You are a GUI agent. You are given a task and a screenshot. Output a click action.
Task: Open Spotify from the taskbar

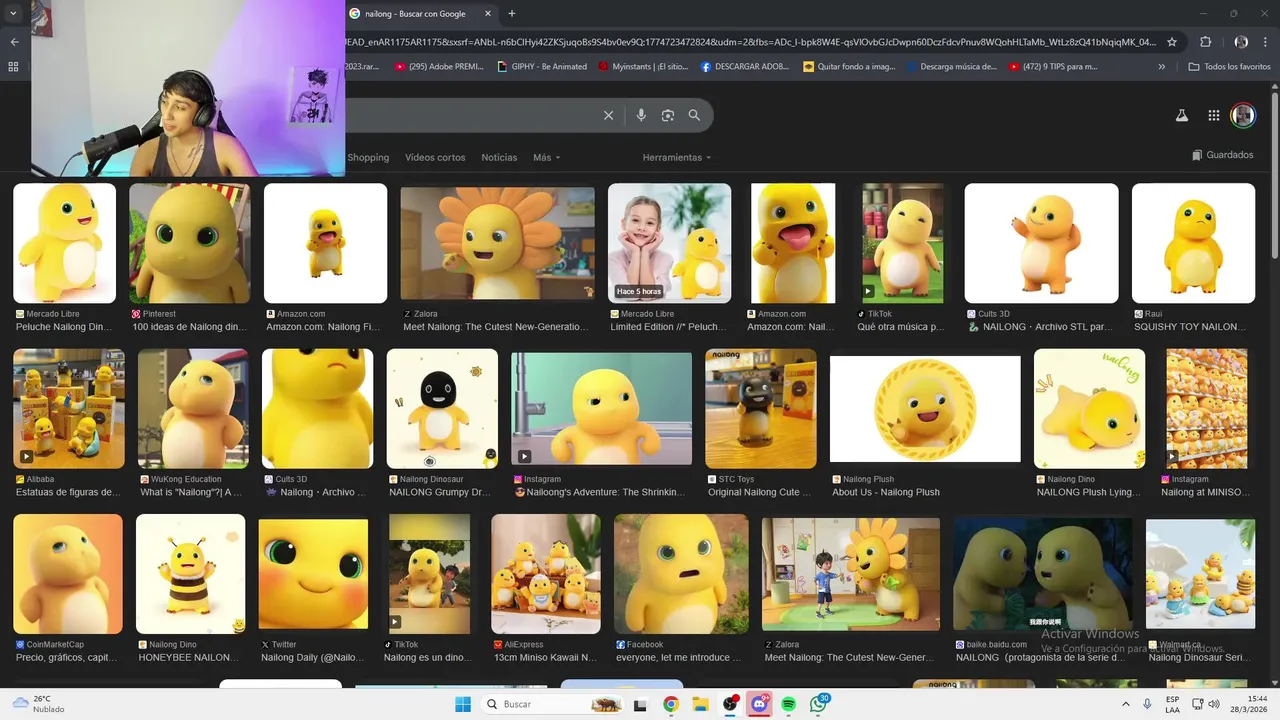789,704
